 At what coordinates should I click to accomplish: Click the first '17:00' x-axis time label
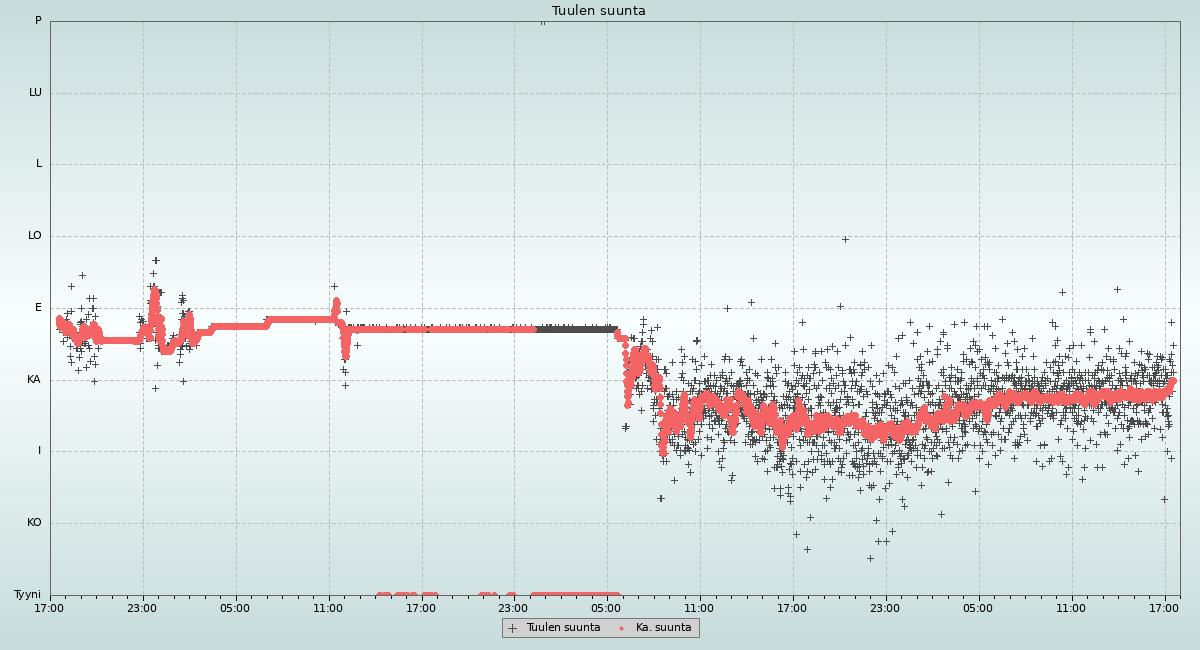[x=50, y=607]
